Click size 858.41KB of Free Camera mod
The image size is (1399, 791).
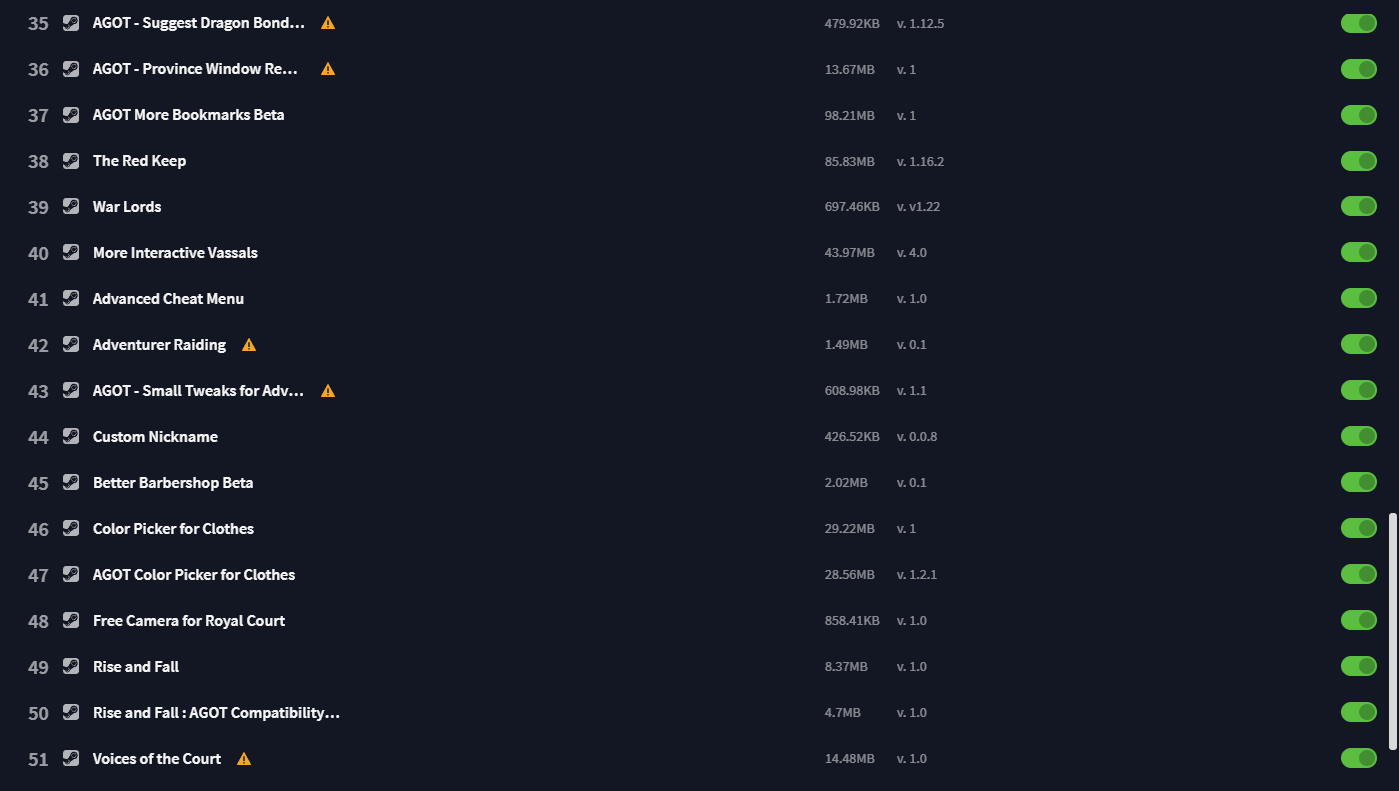[852, 621]
